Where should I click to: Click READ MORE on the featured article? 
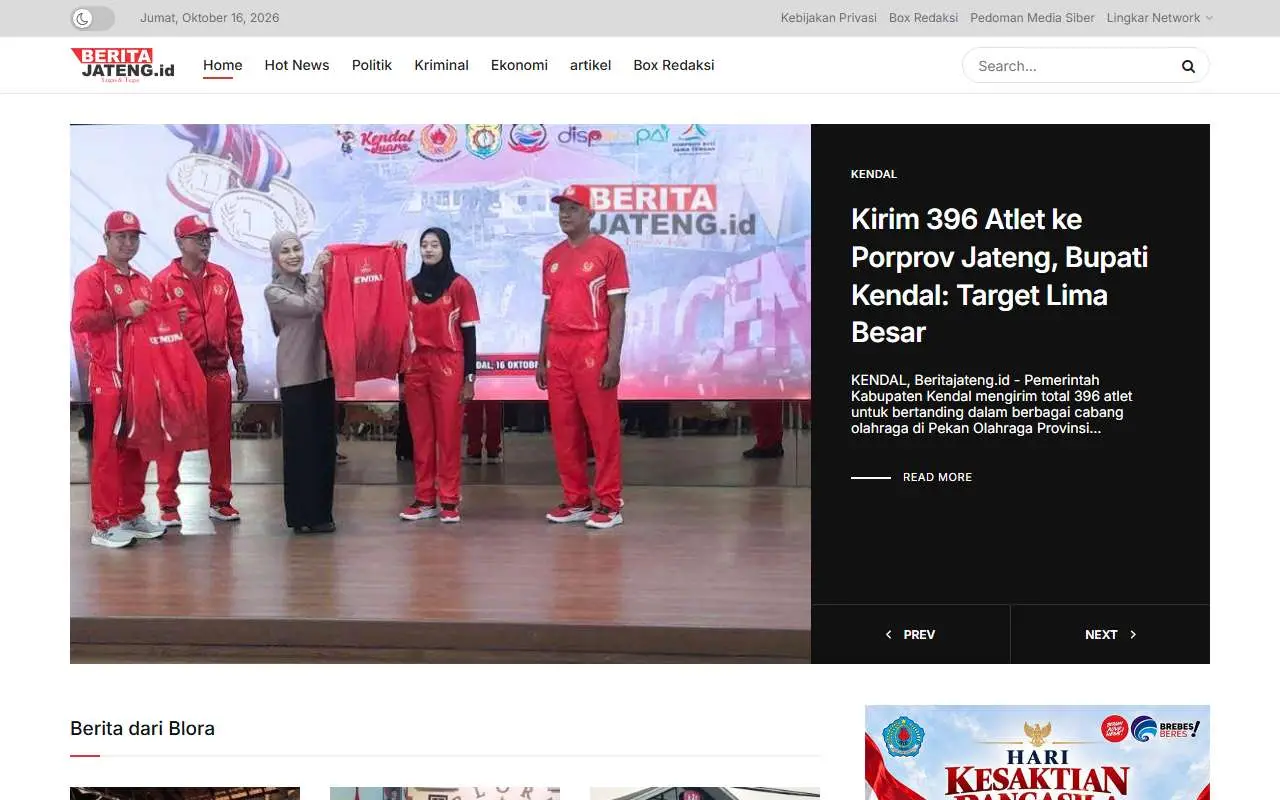937,477
